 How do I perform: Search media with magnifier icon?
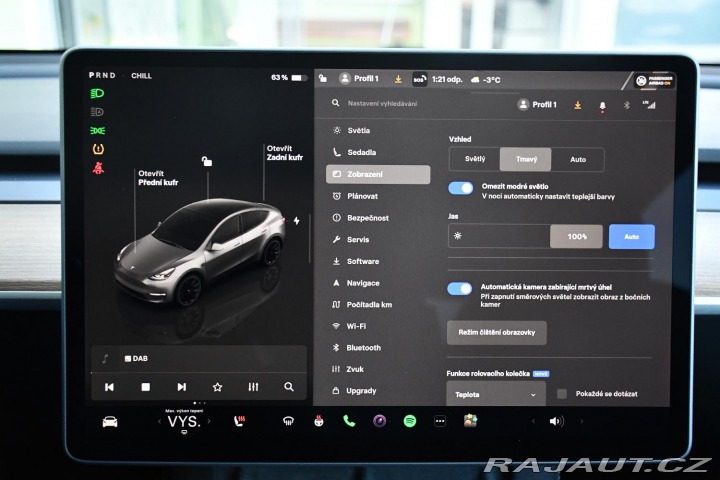pos(289,387)
